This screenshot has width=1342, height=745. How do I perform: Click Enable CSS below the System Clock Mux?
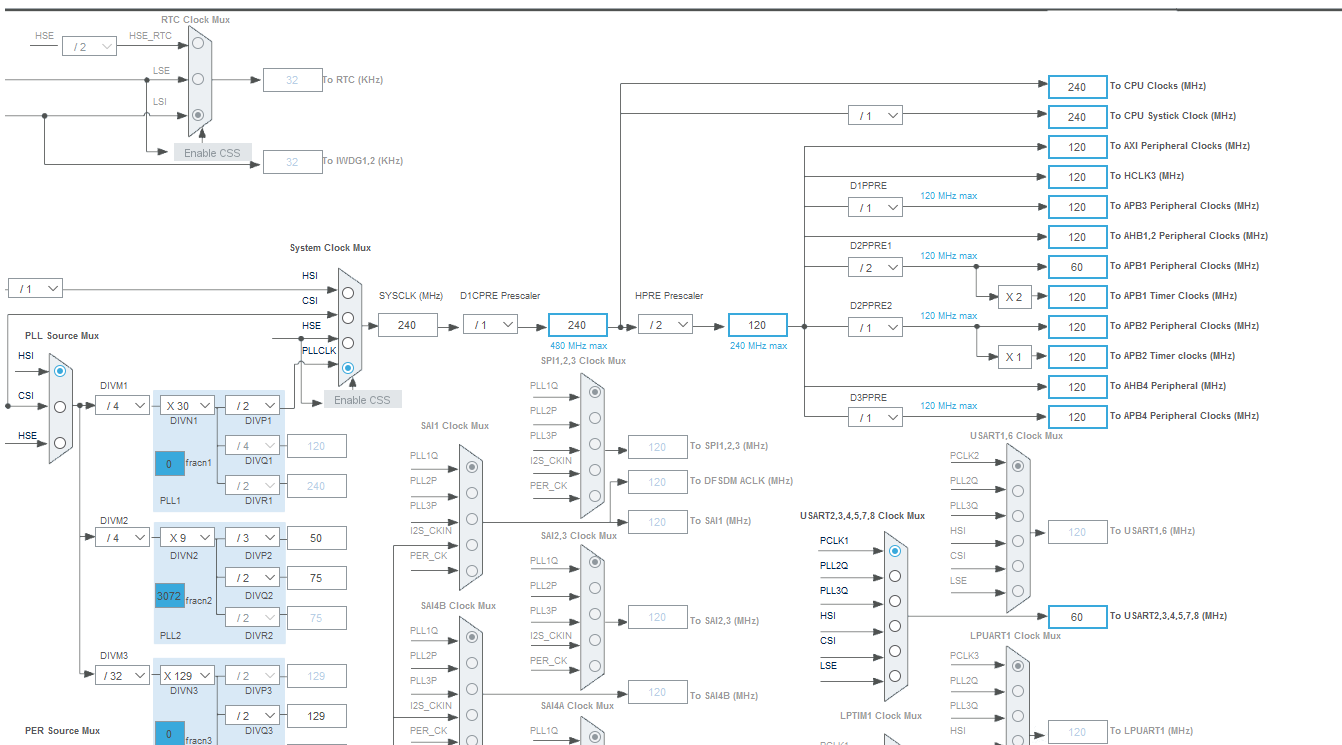pyautogui.click(x=364, y=398)
